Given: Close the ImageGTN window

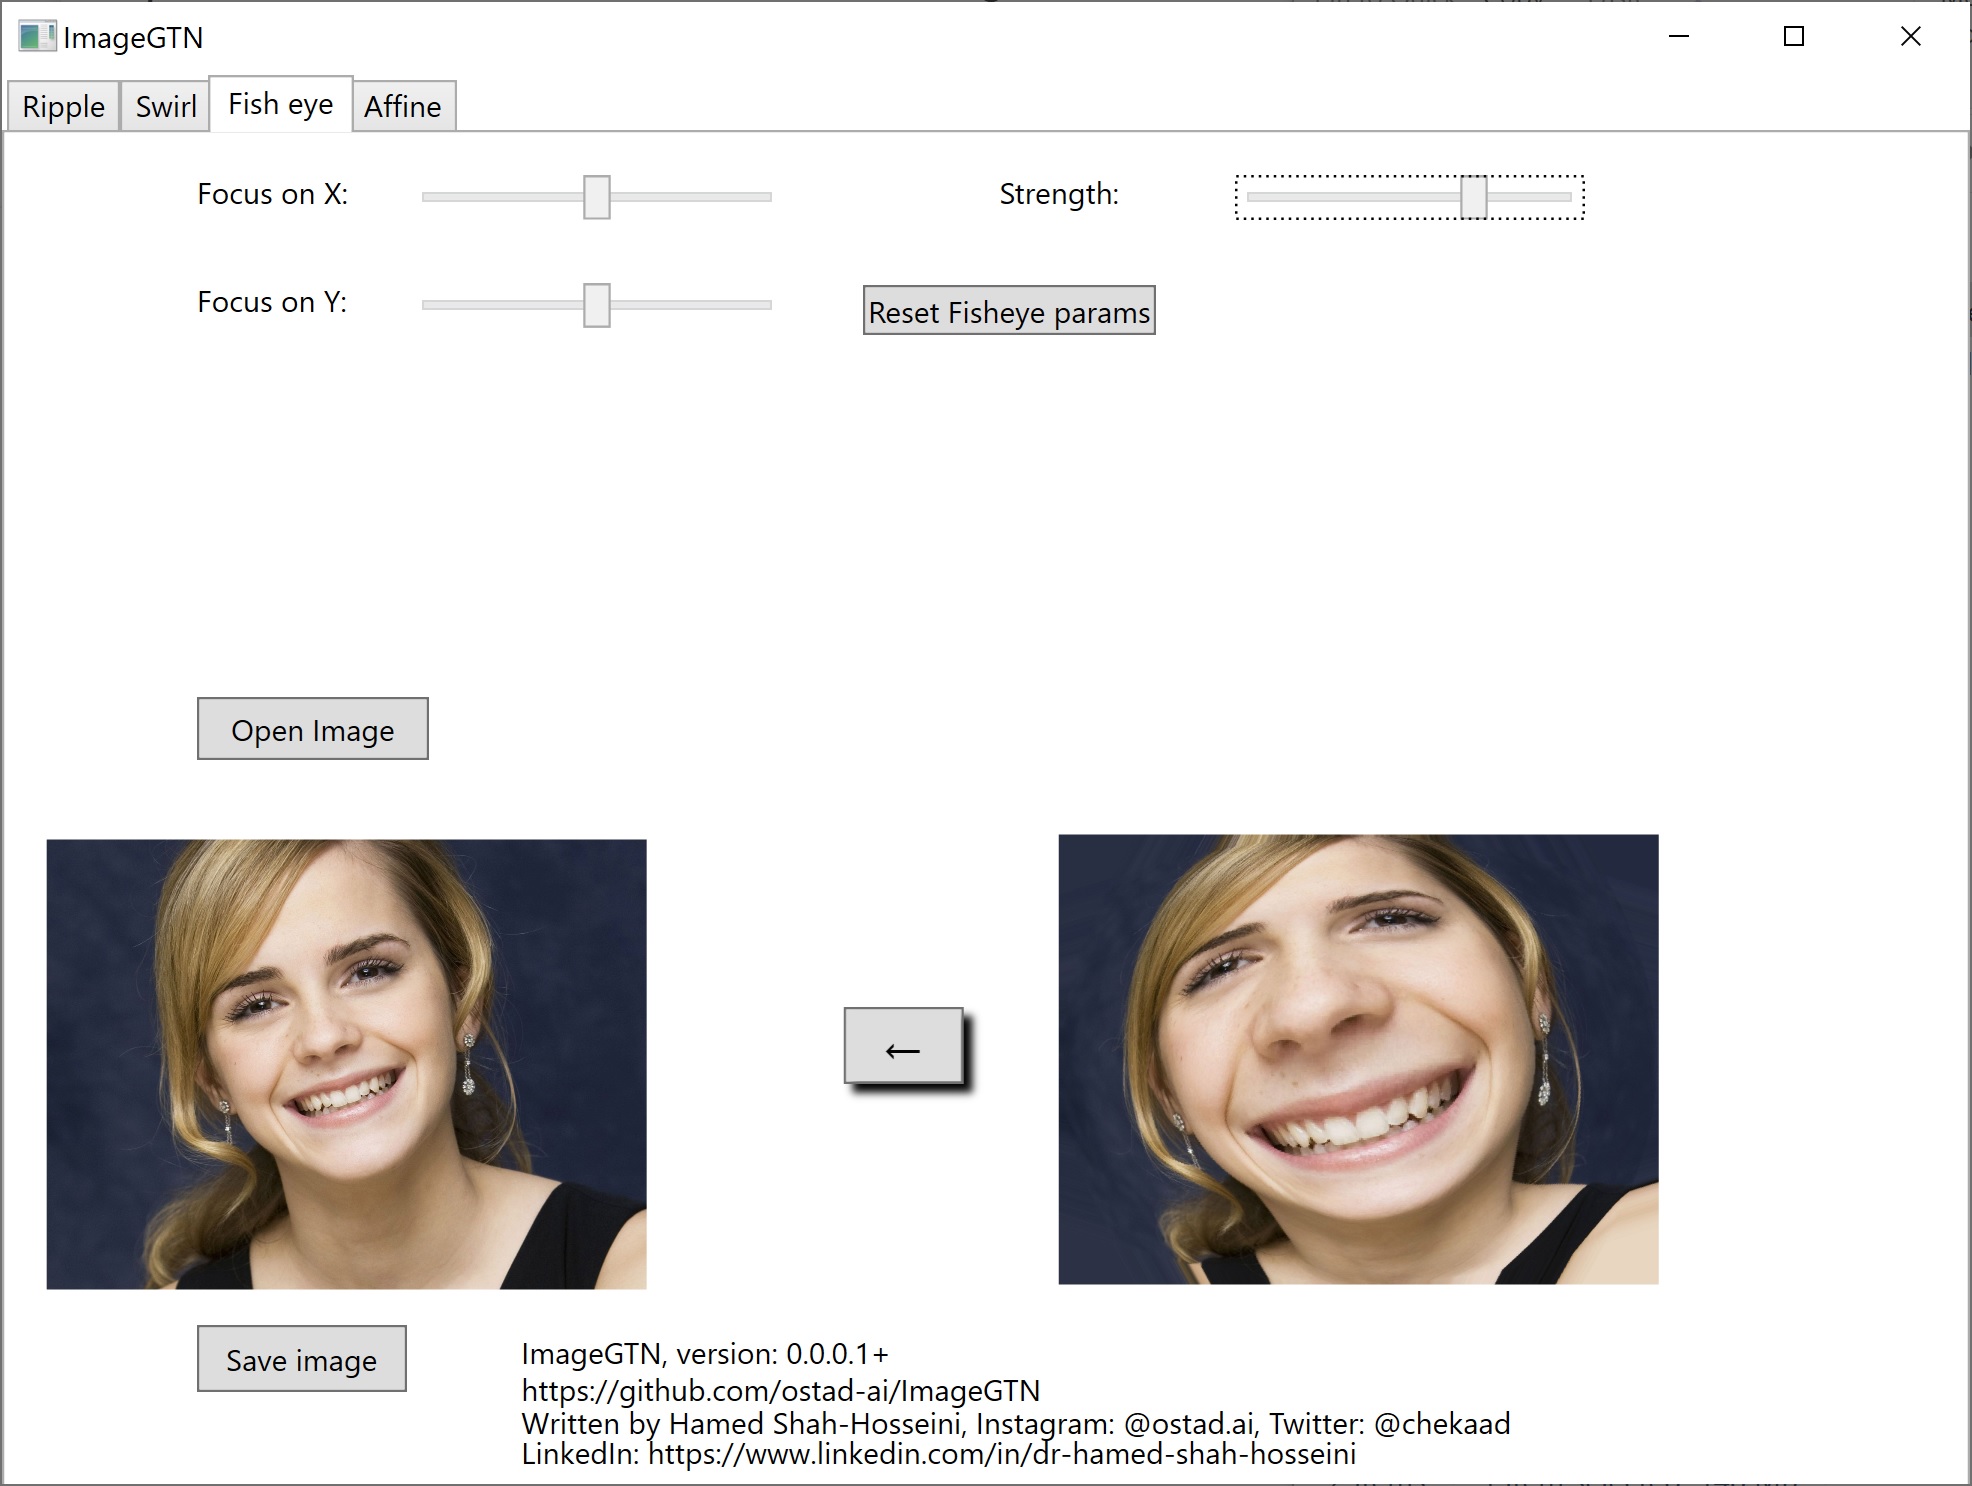Looking at the screenshot, I should (x=1910, y=37).
